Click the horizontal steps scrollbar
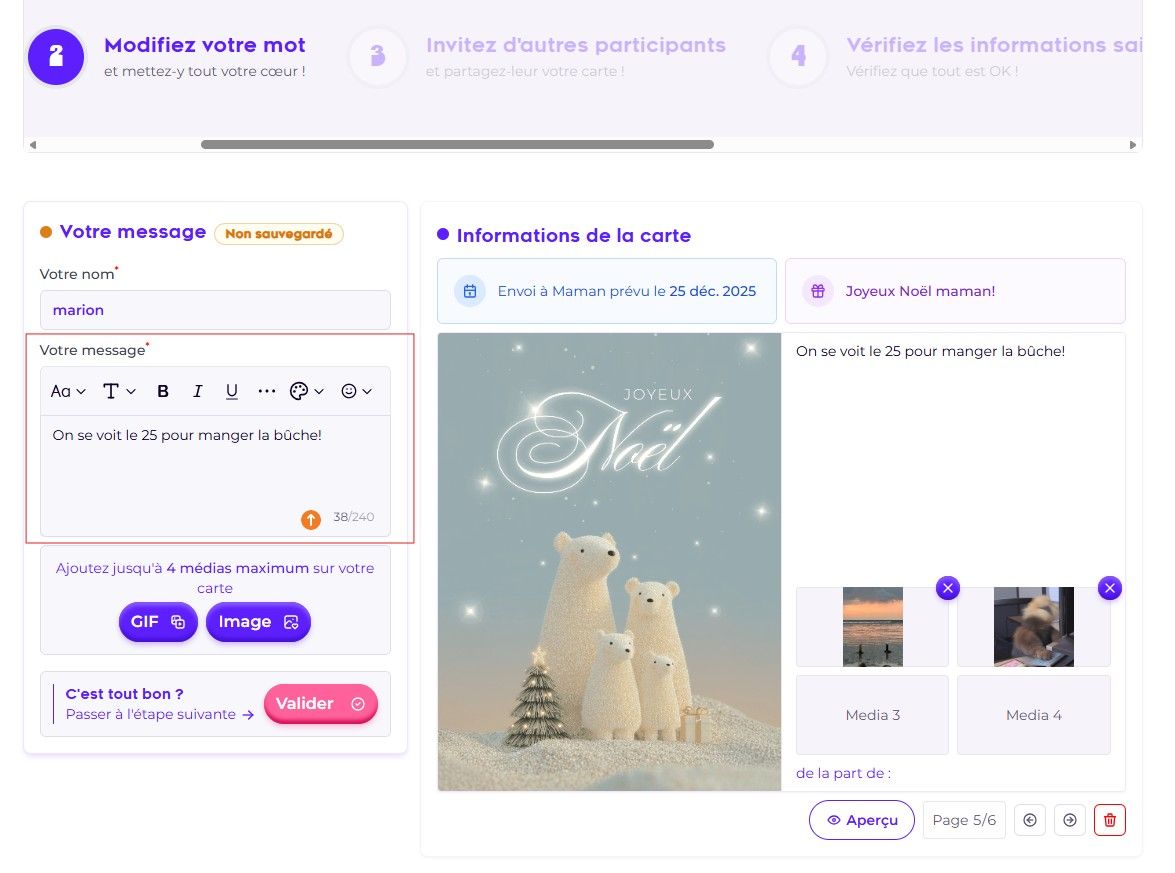This screenshot has width=1175, height=873. 457,145
